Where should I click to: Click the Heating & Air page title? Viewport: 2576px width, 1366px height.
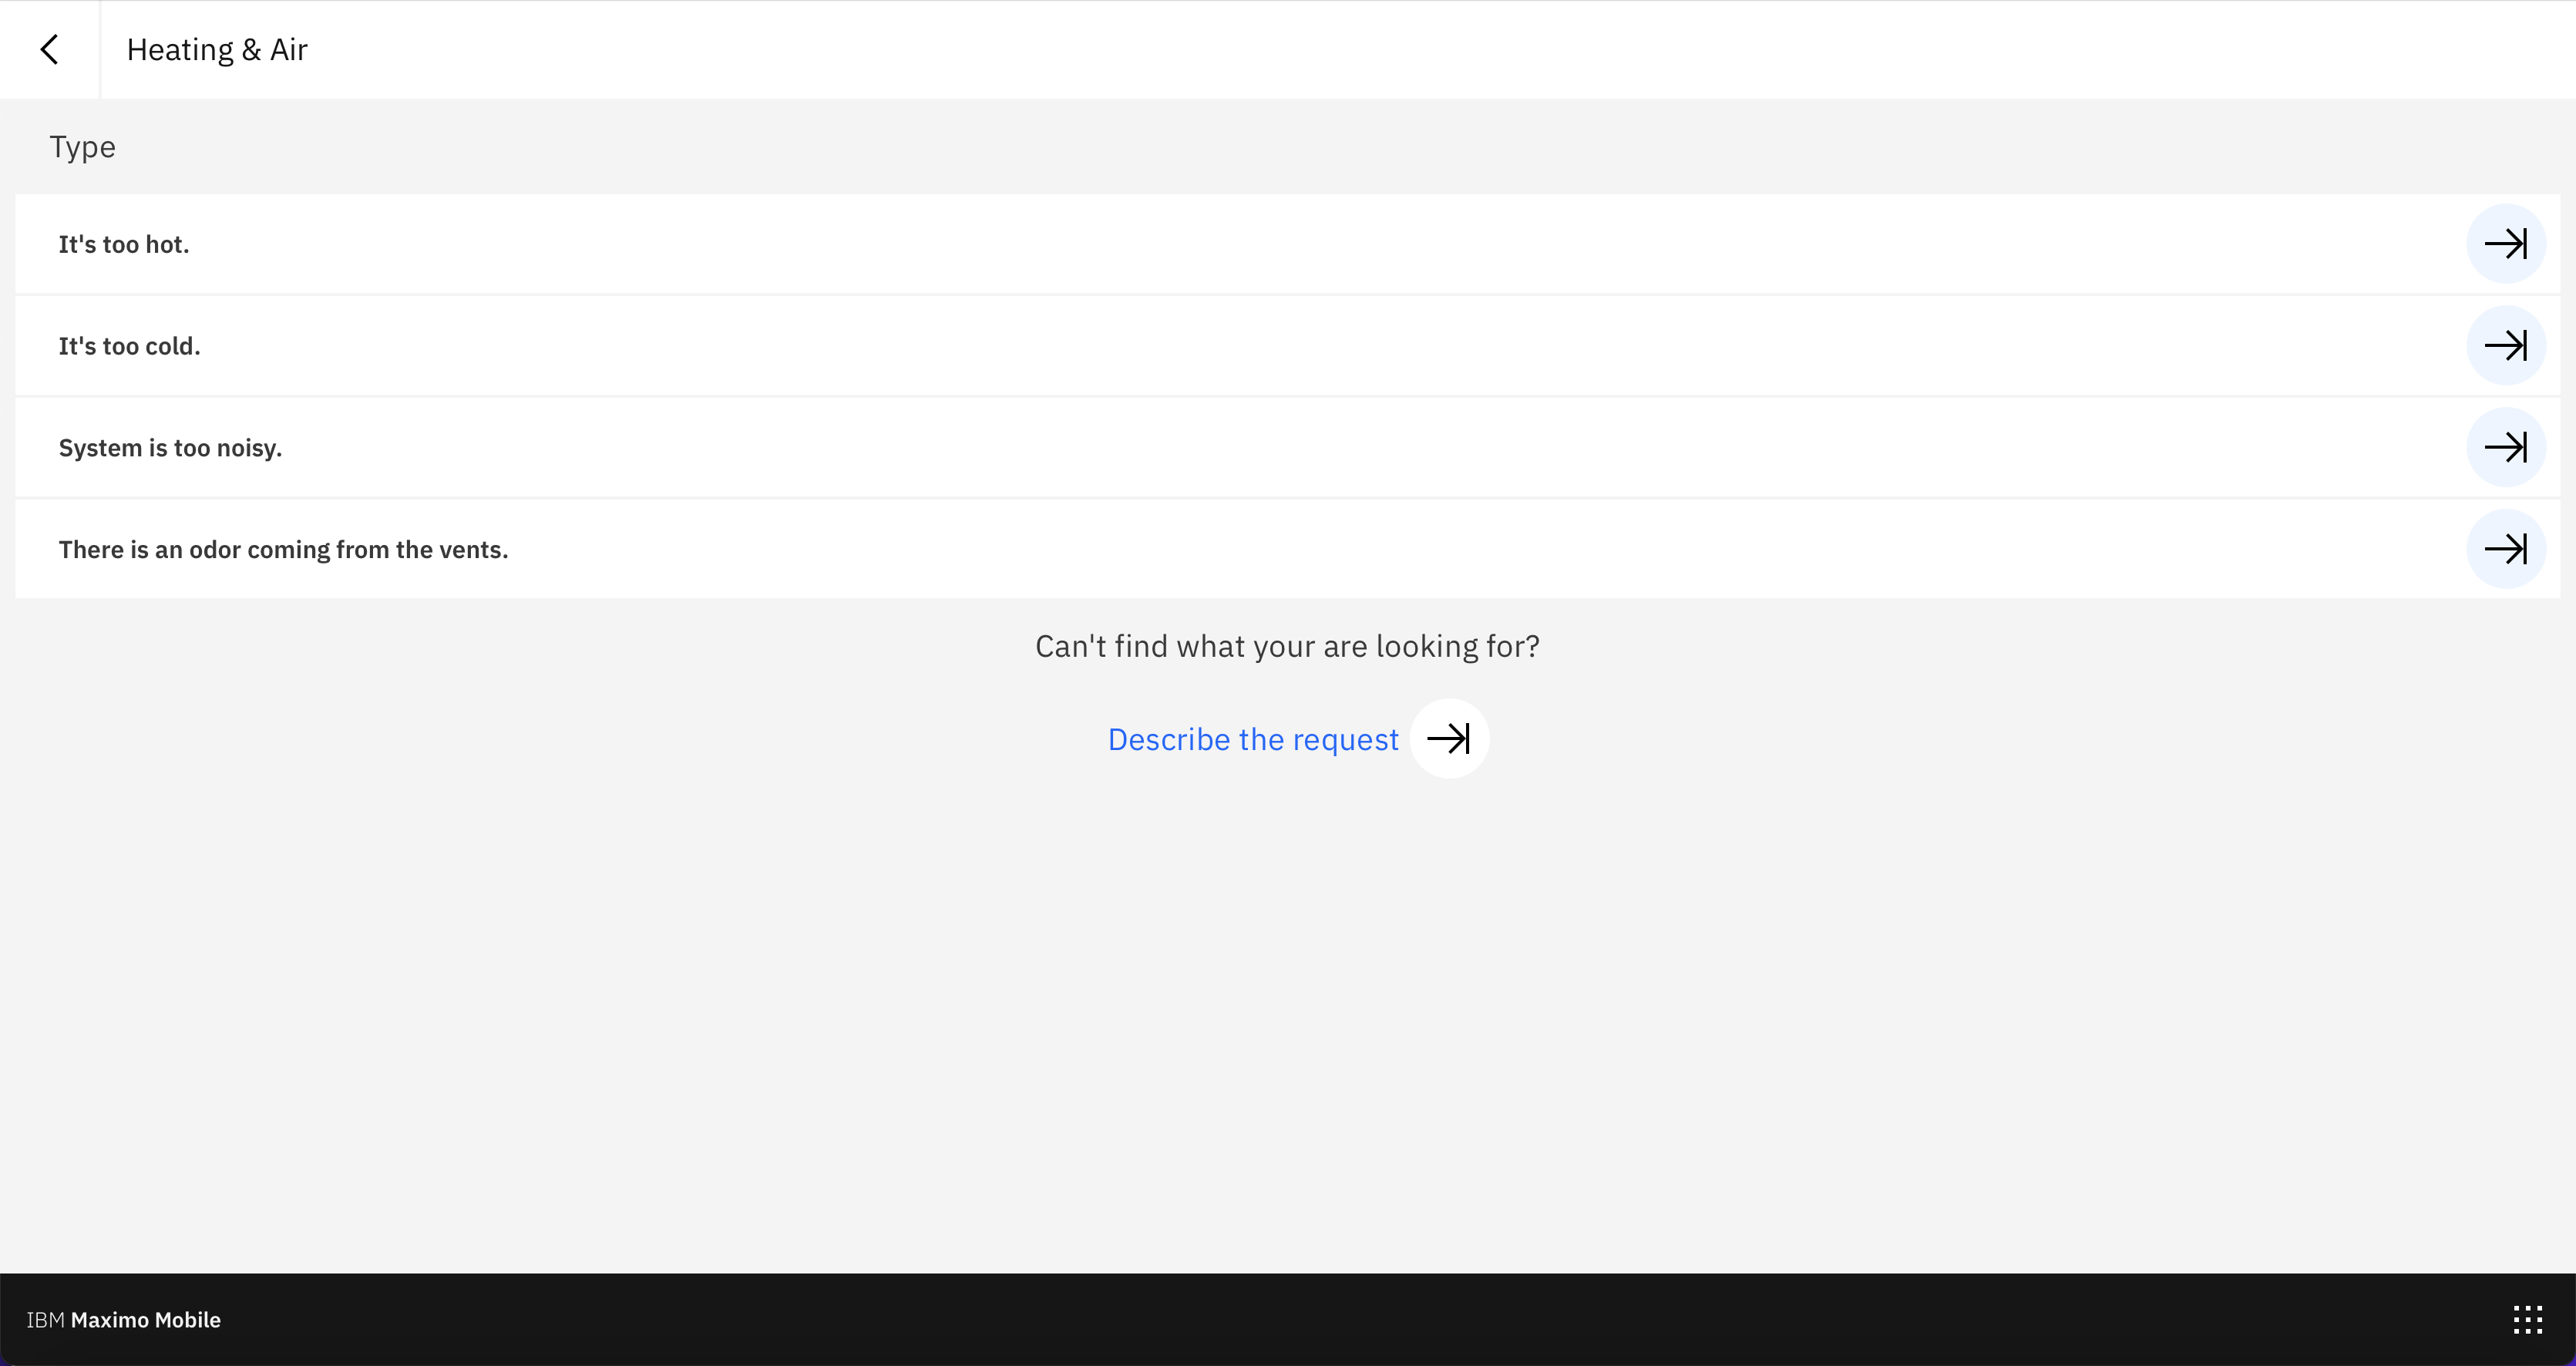[217, 50]
